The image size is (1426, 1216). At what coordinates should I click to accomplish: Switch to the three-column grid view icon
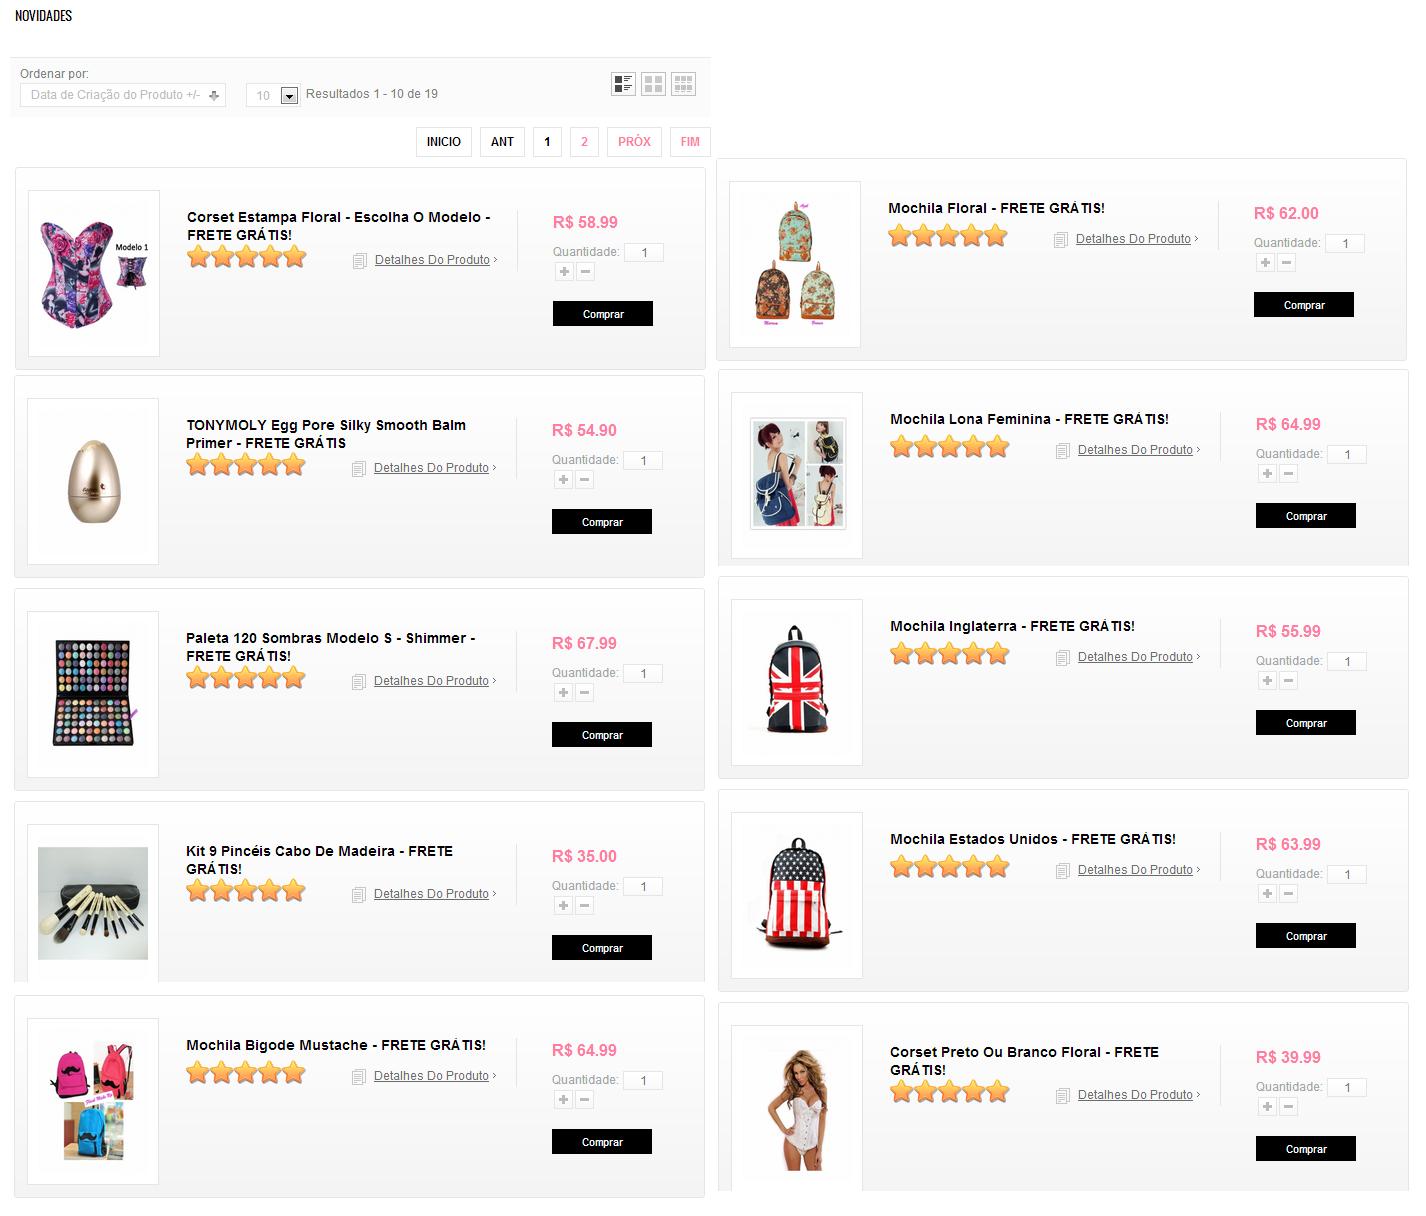tap(683, 84)
